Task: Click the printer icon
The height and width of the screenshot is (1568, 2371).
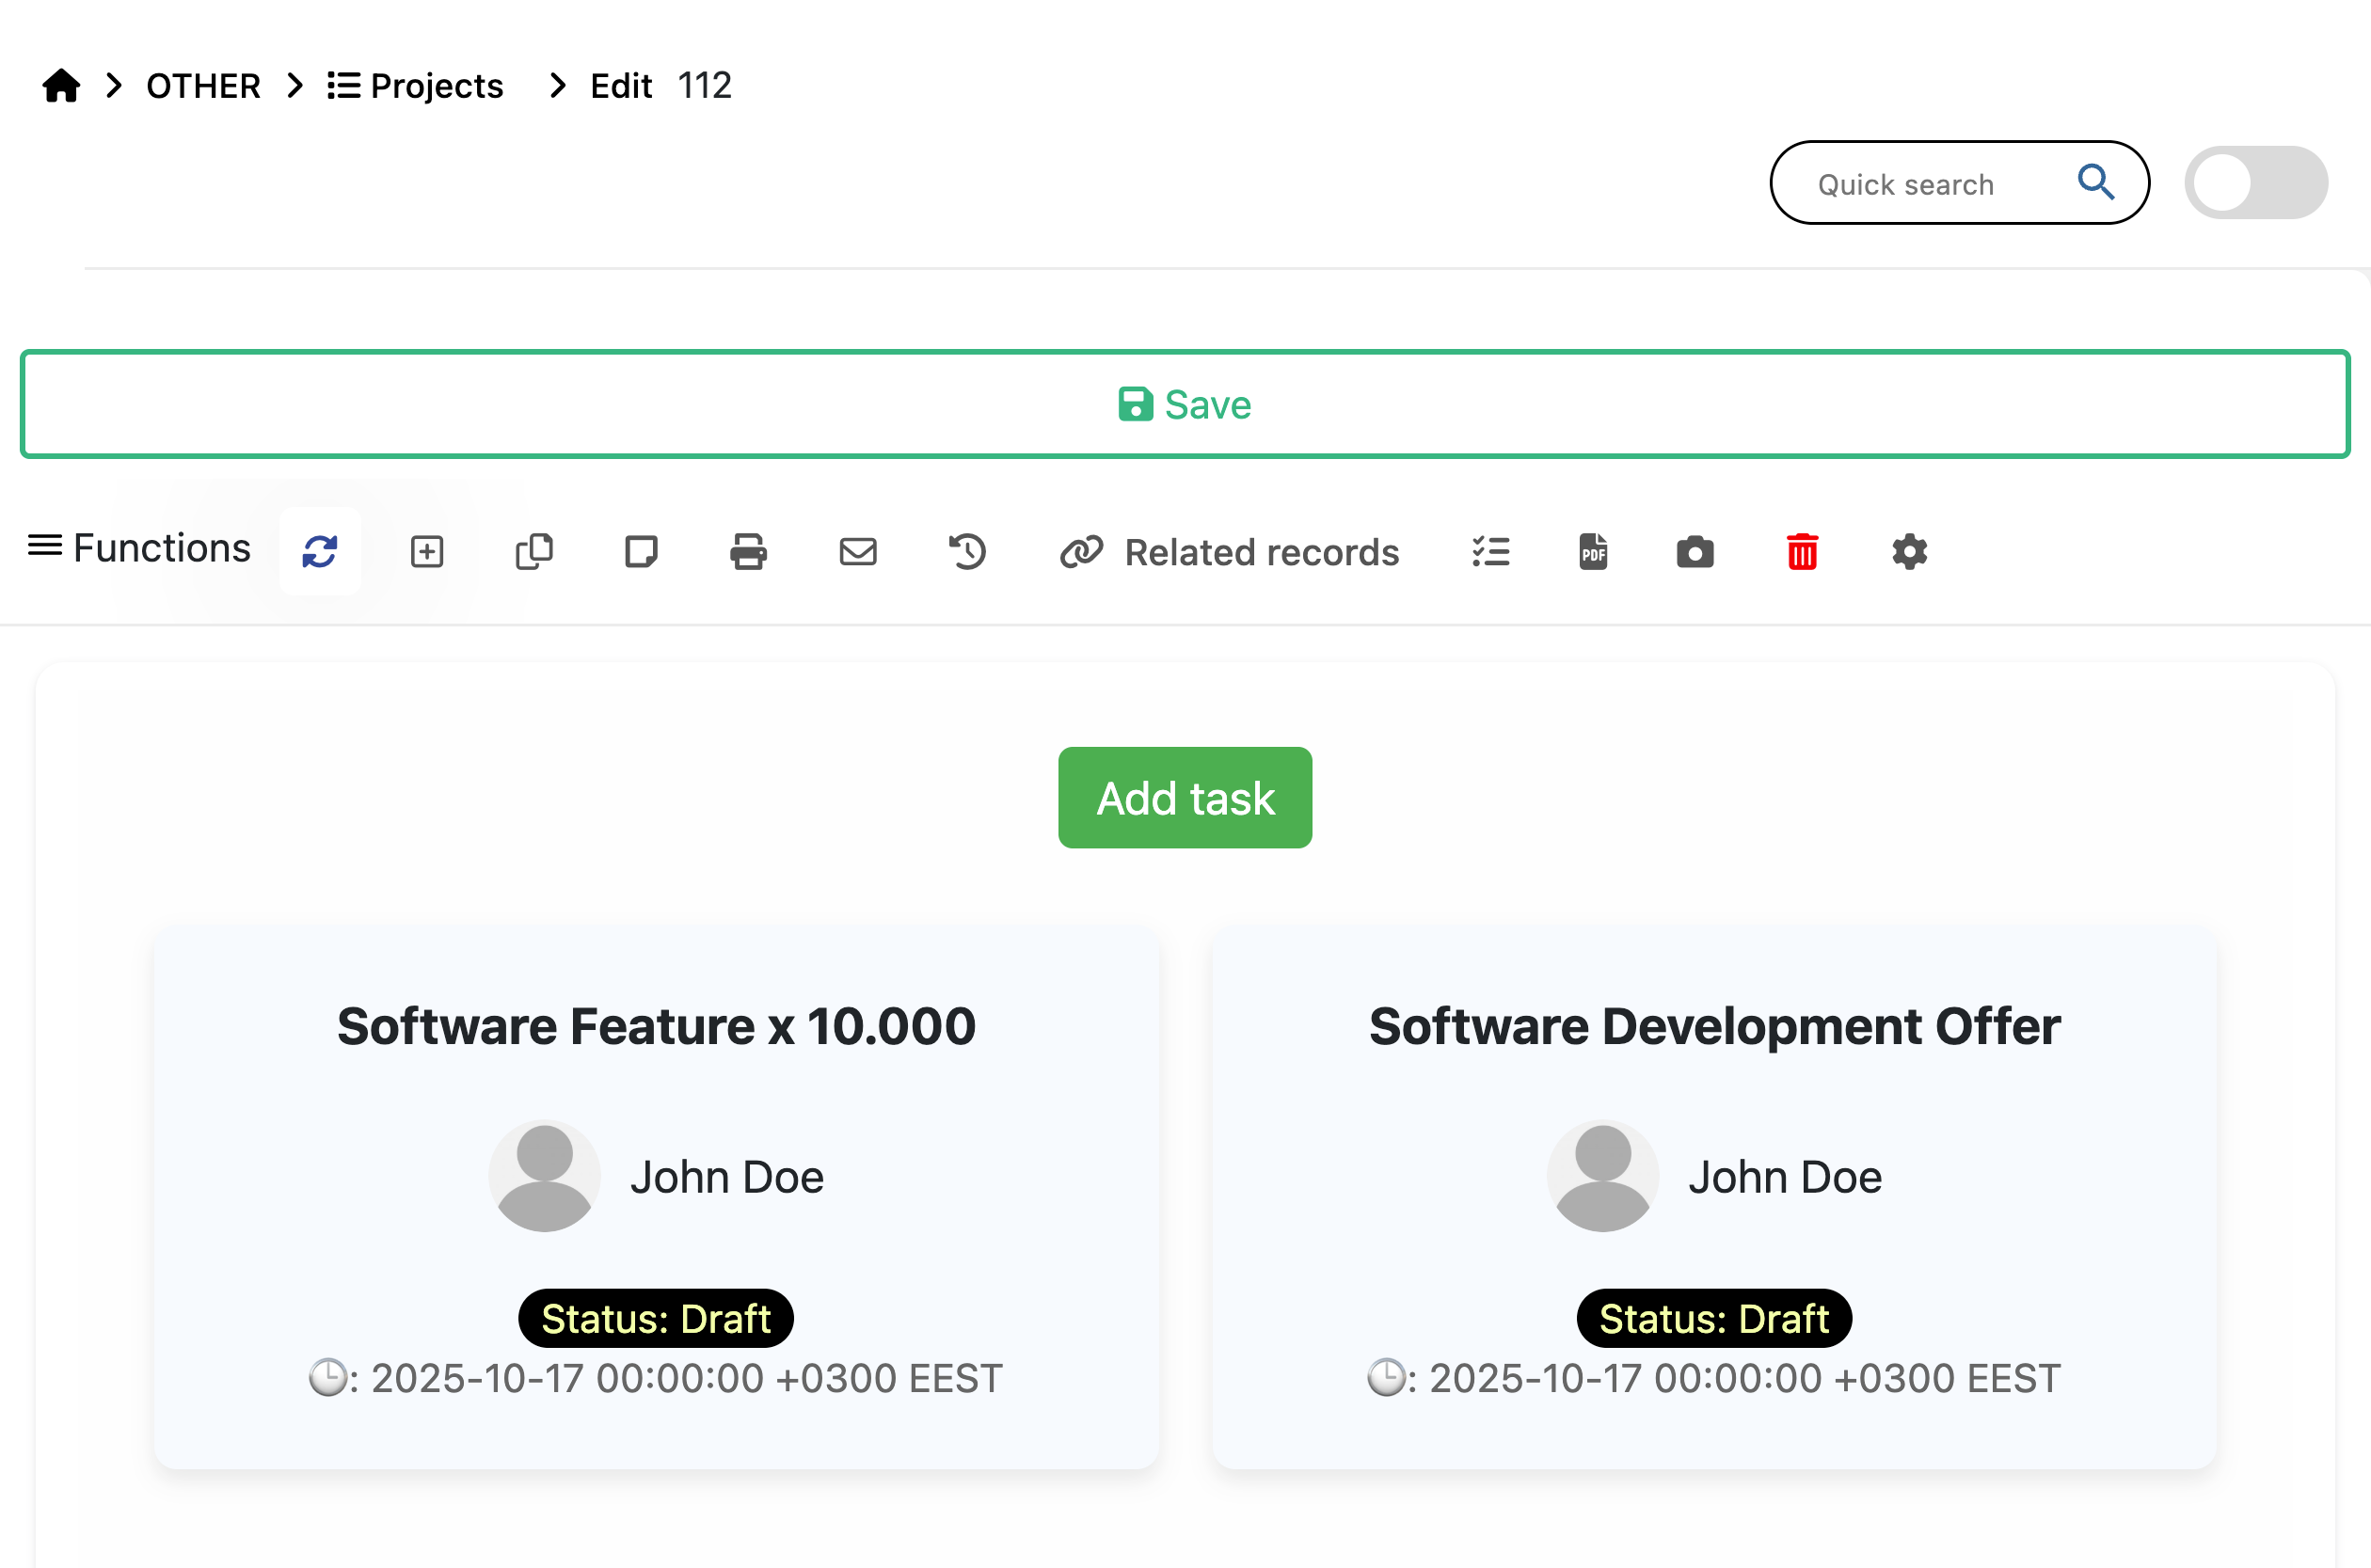Action: pos(748,551)
